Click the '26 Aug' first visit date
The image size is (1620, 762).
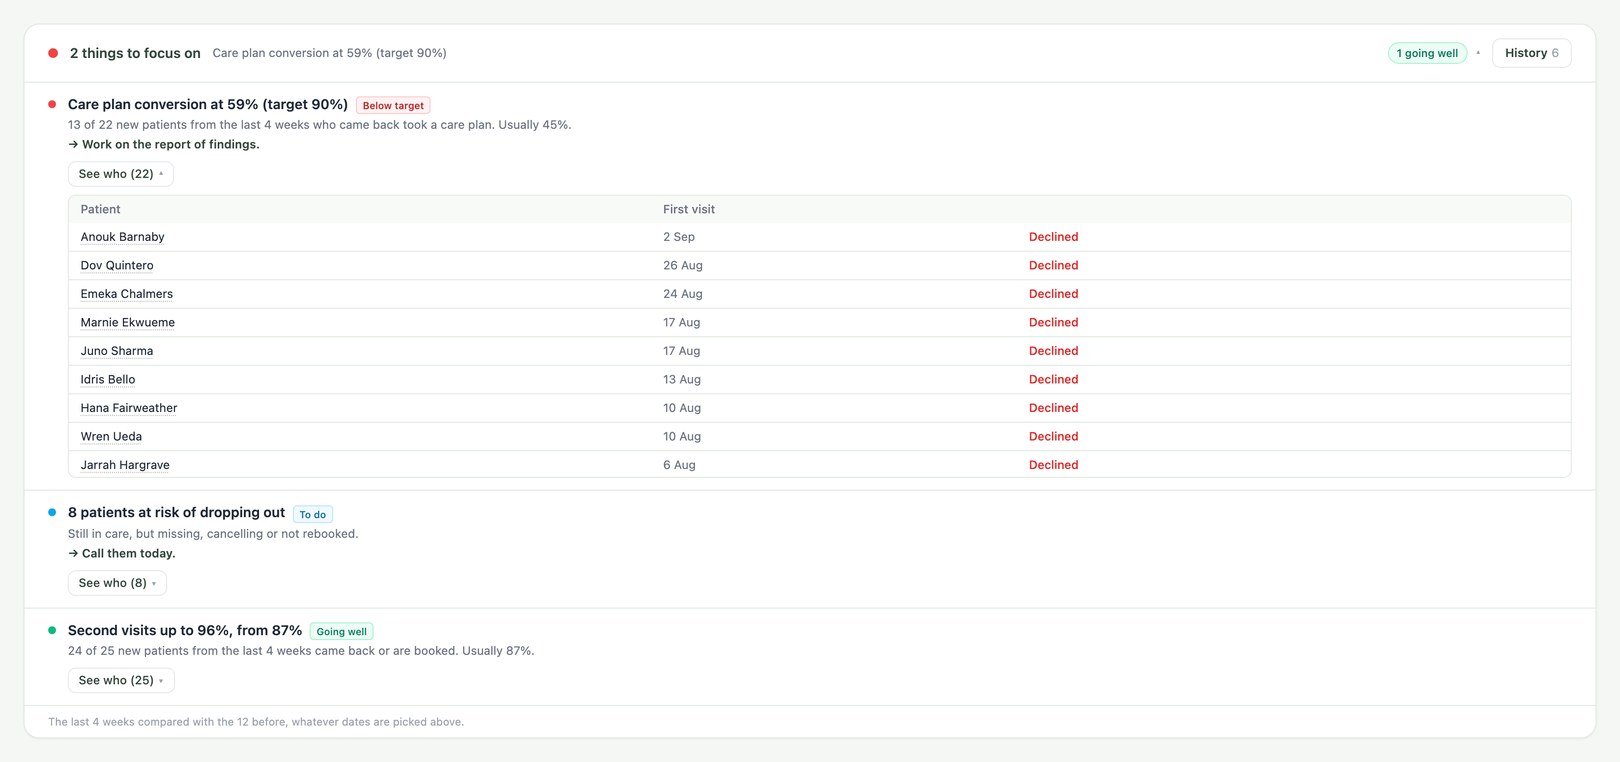[683, 265]
